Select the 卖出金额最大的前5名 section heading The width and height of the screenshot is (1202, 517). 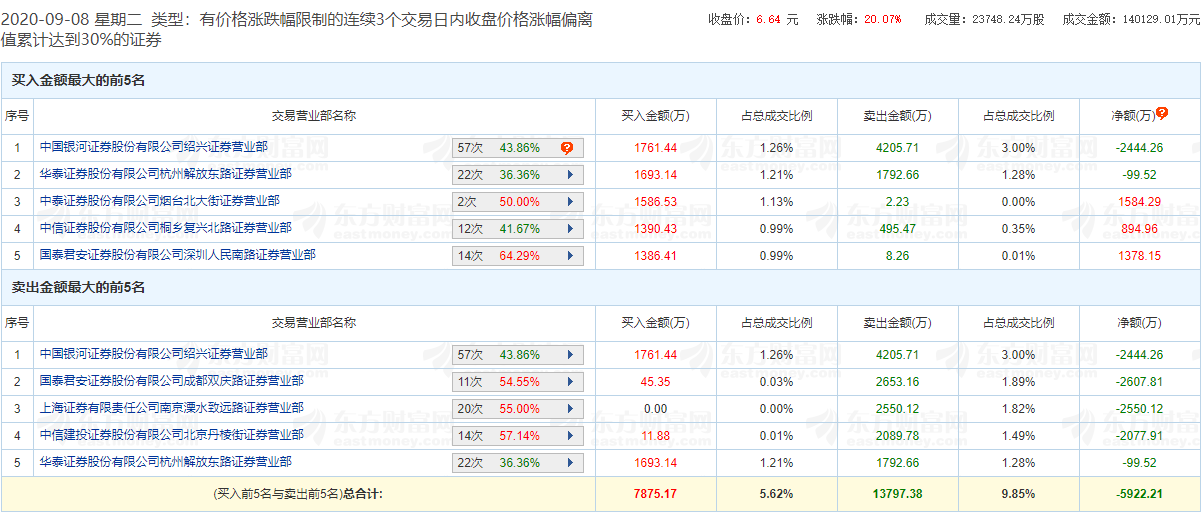(79, 287)
